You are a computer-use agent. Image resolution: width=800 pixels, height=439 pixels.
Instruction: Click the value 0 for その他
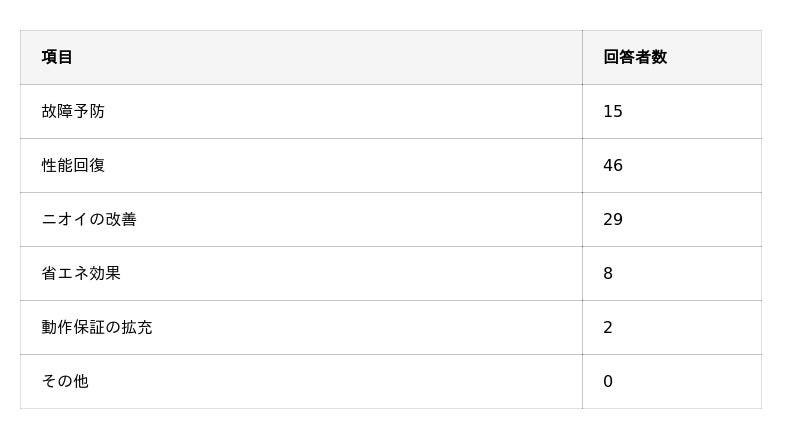(608, 381)
